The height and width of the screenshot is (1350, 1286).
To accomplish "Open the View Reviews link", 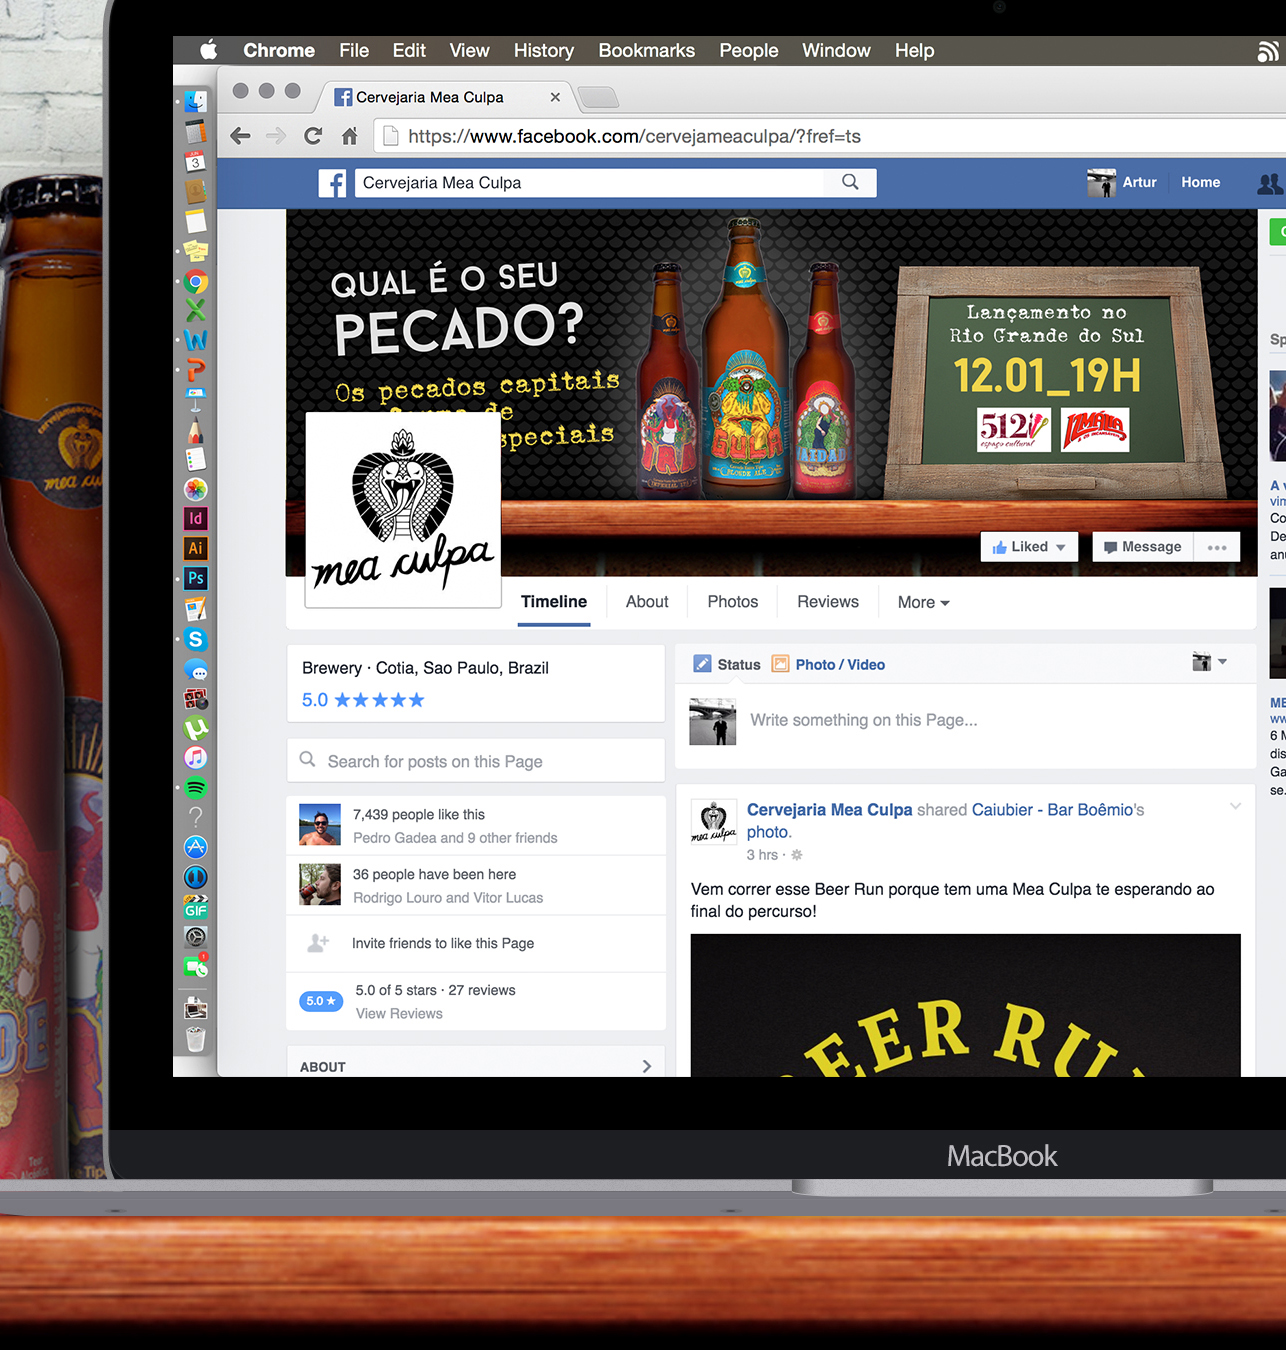I will pyautogui.click(x=399, y=1014).
